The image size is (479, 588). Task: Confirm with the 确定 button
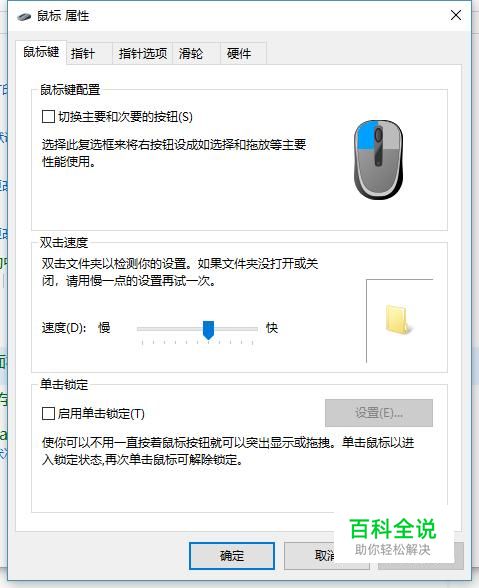232,555
